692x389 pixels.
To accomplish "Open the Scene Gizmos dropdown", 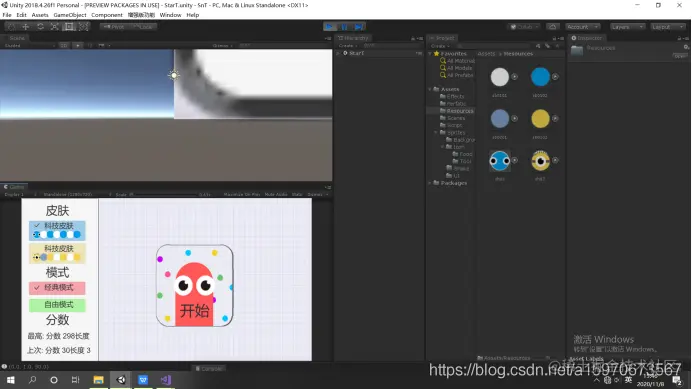I will 222,45.
